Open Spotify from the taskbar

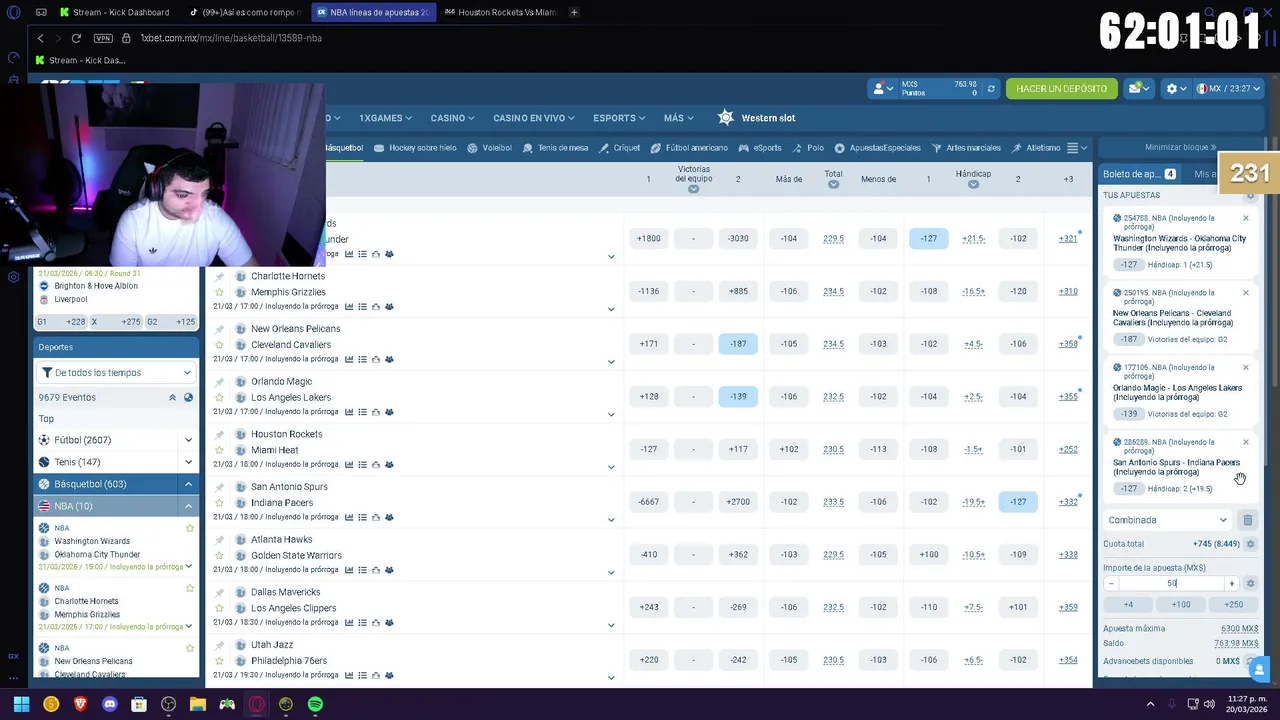point(315,704)
